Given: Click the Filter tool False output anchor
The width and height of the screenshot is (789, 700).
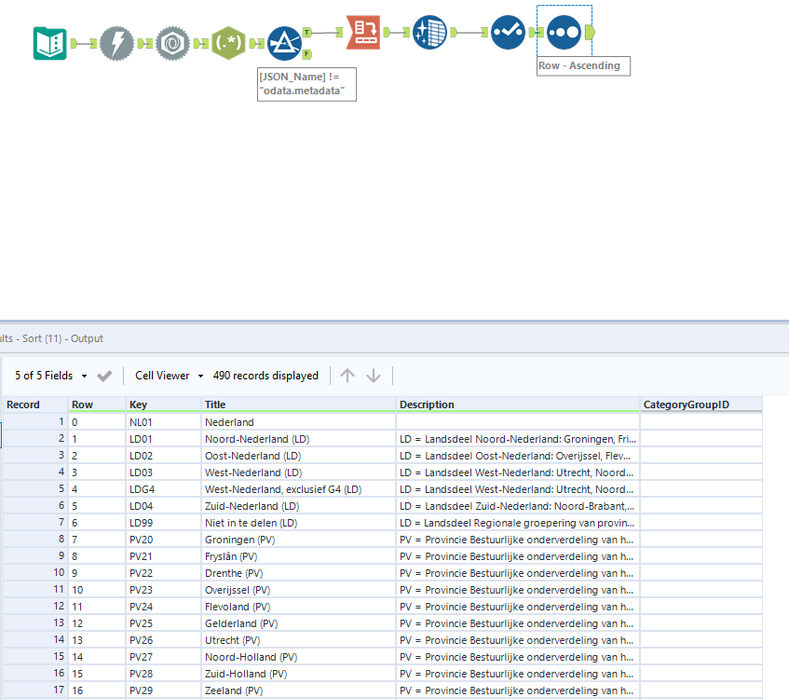Looking at the screenshot, I should [307, 54].
